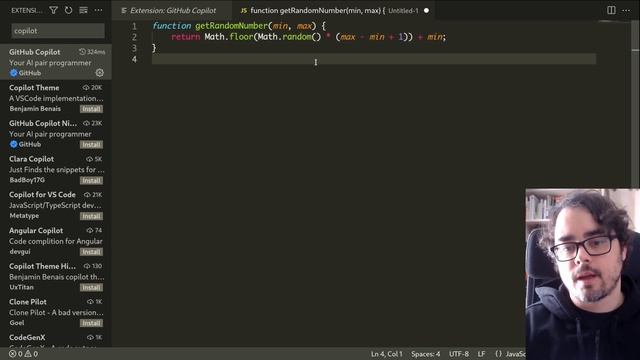Click the EXTENSI... panel title

[x=27, y=10]
